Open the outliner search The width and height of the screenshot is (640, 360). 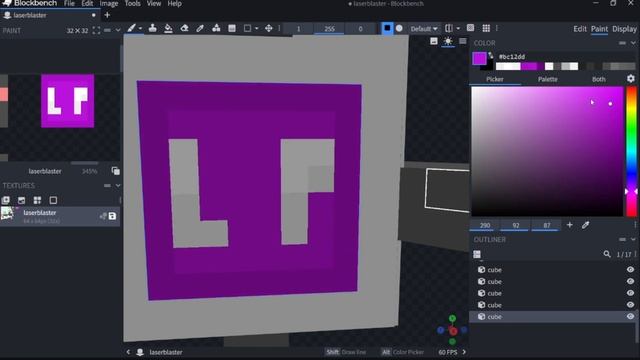click(607, 254)
